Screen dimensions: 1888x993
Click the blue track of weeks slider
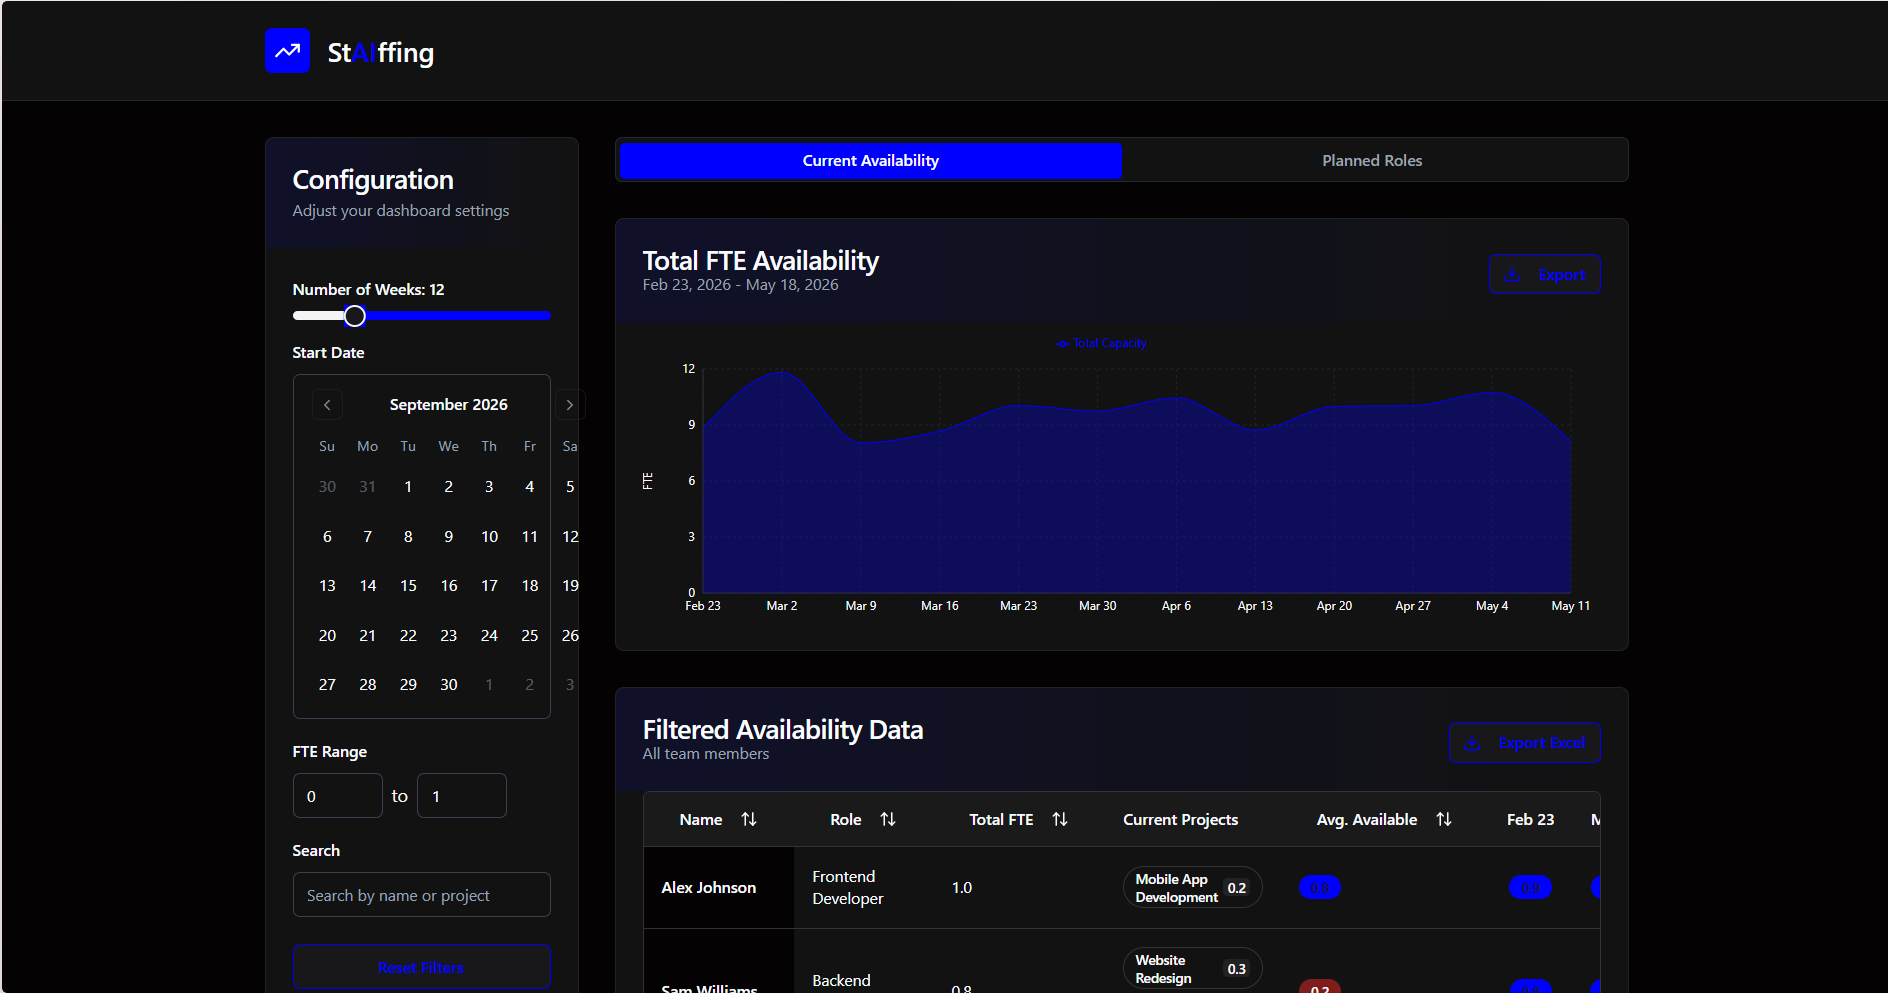pos(458,316)
